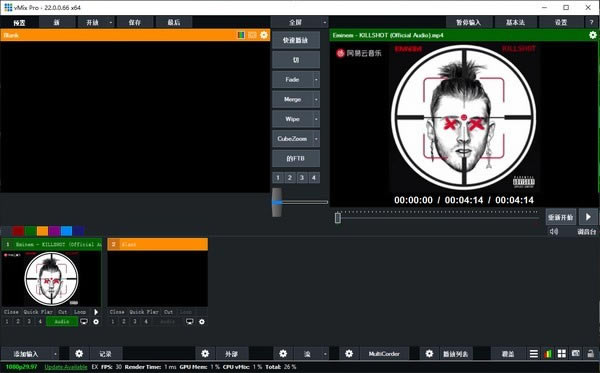Image resolution: width=600 pixels, height=373 pixels.
Task: Open the 基本法 menu item
Action: 515,22
